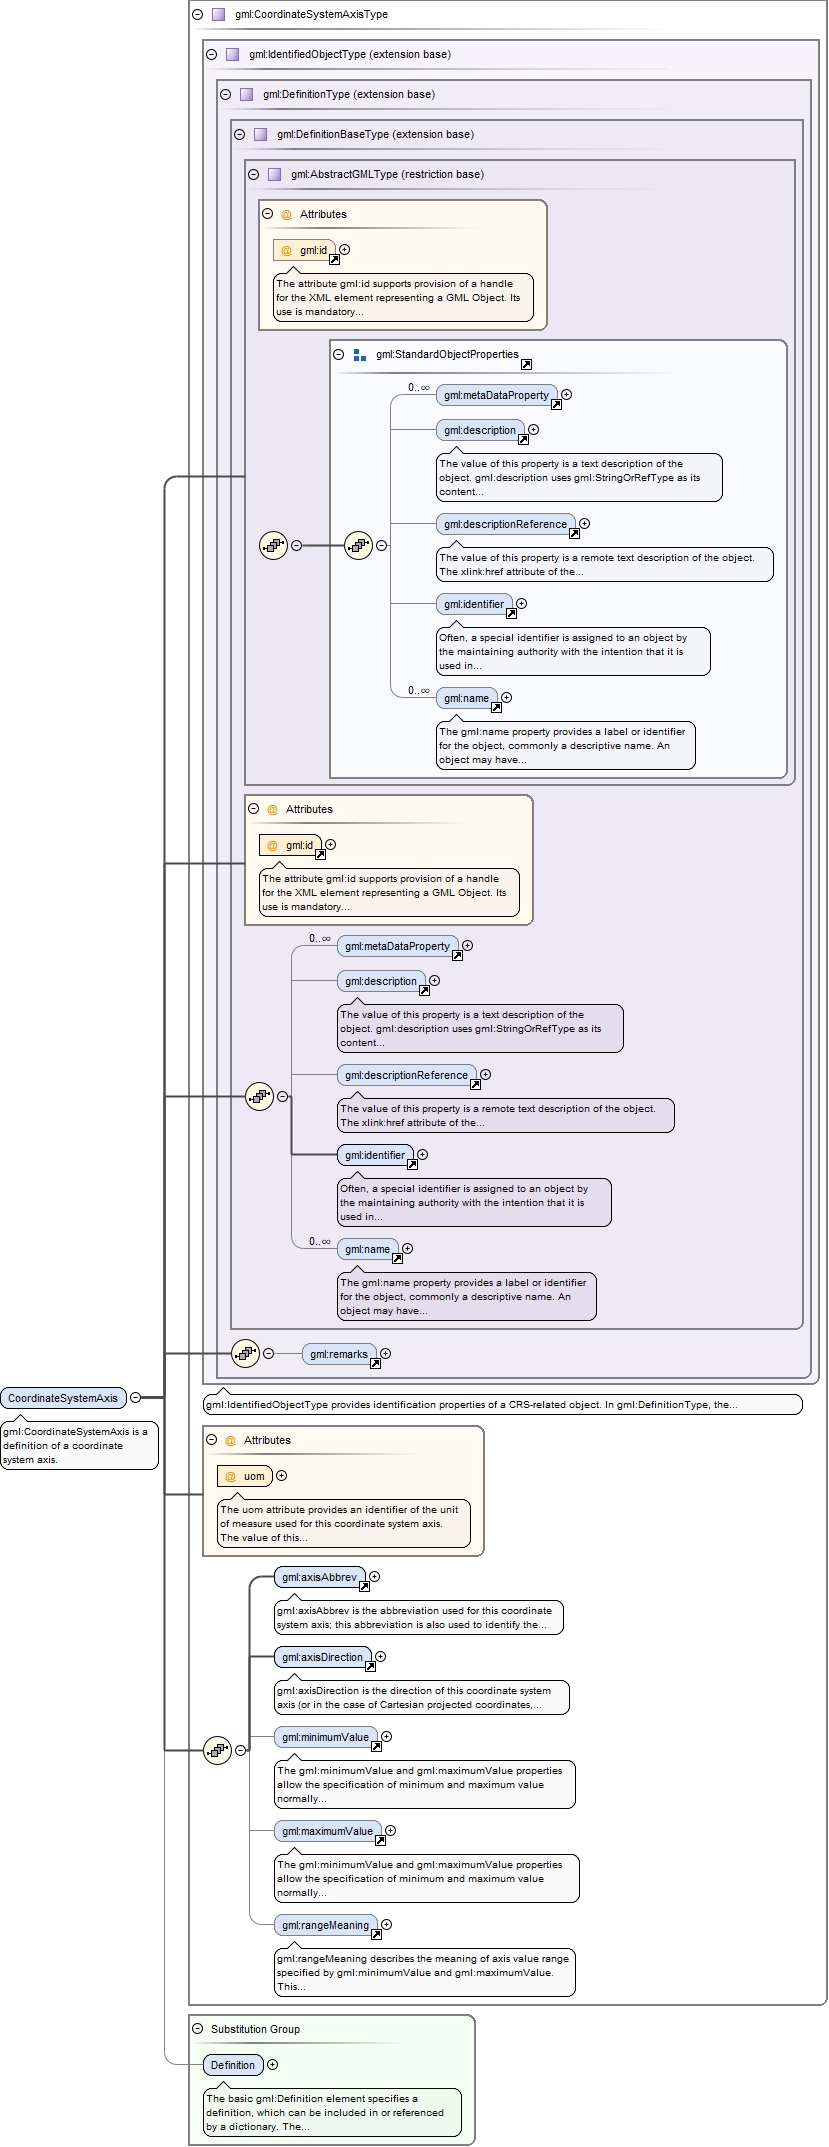Select gml:descriptionReference inside gml:StandardObjectProperties
Viewport: 829px width, 2147px height.
click(505, 525)
